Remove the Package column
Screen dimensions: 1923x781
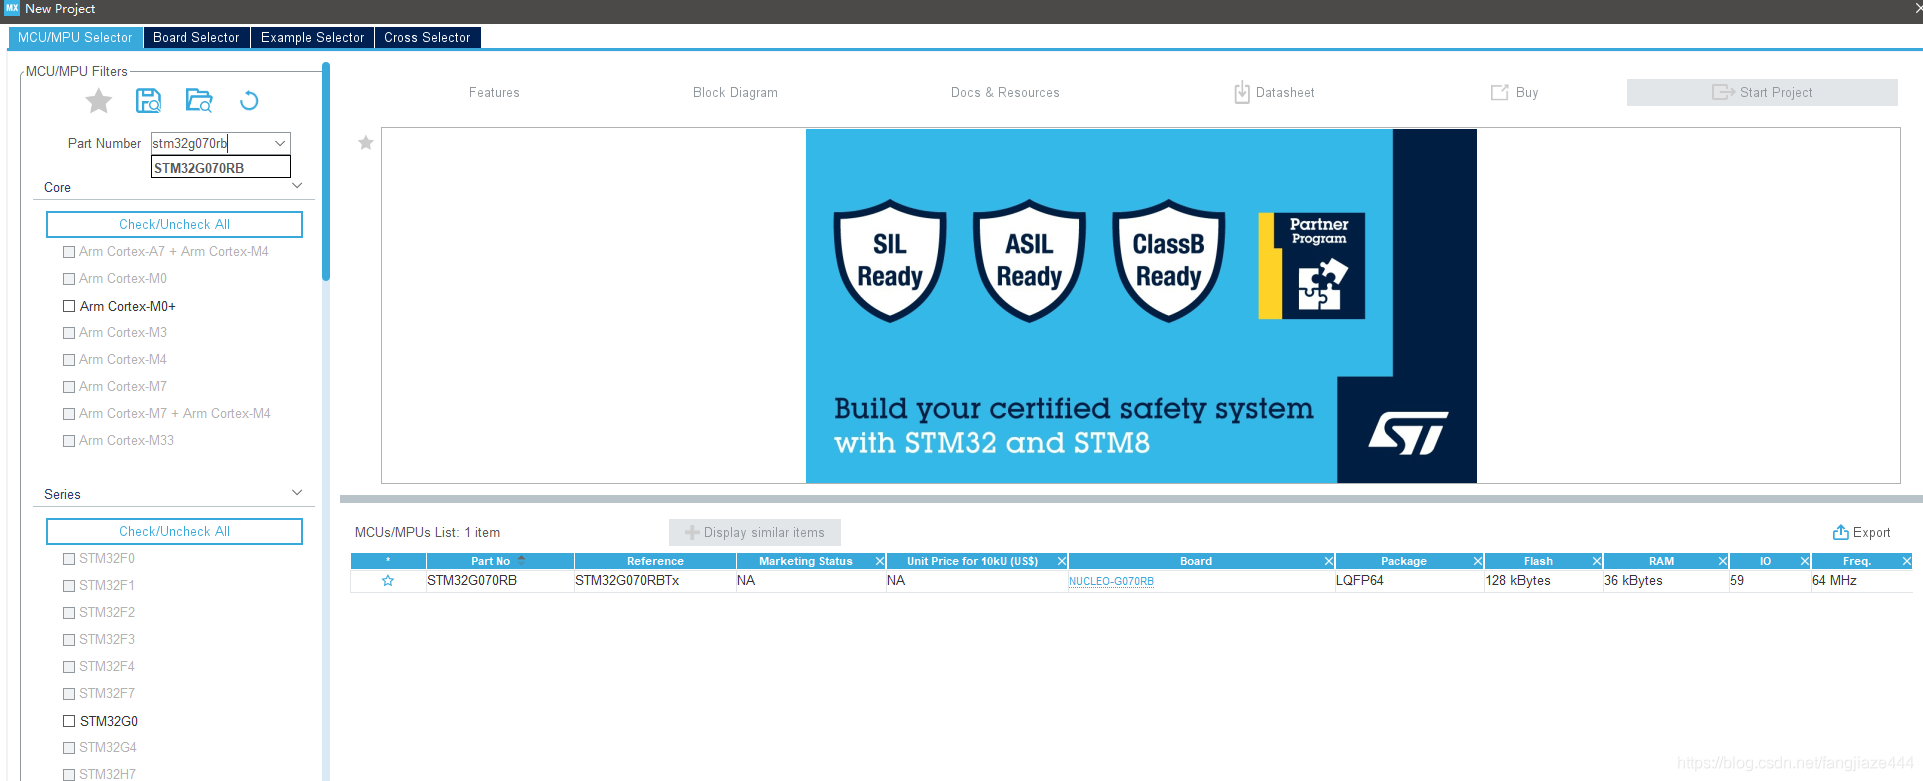click(1478, 561)
